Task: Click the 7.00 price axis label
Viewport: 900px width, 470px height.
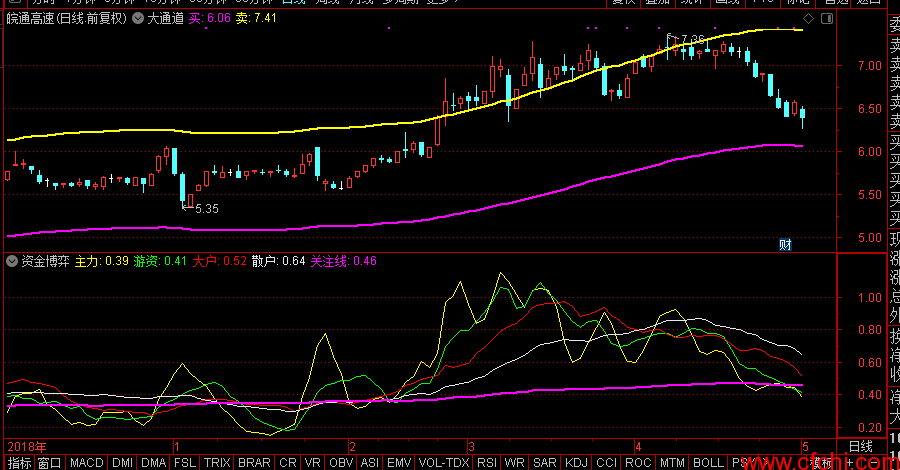Action: pyautogui.click(x=870, y=66)
